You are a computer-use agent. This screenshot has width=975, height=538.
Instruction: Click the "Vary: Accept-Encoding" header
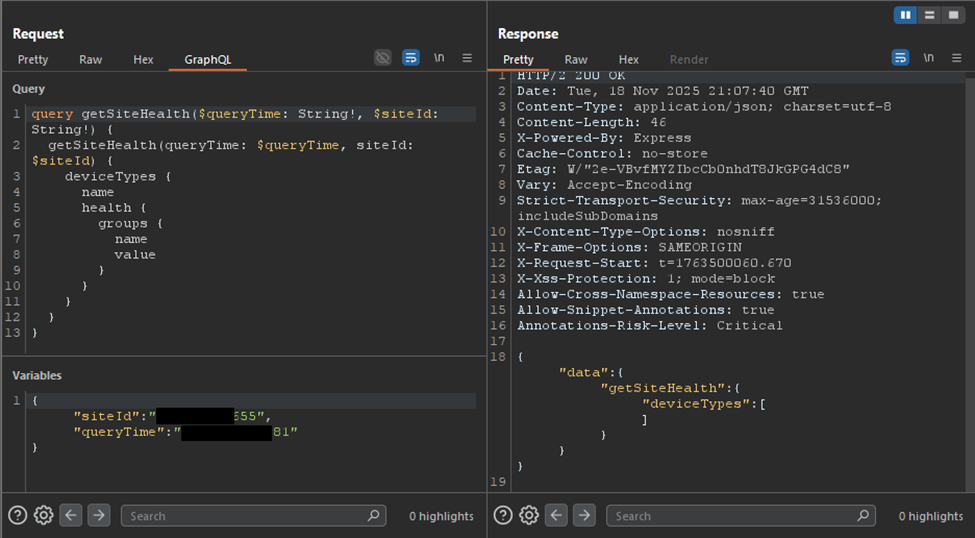[604, 185]
